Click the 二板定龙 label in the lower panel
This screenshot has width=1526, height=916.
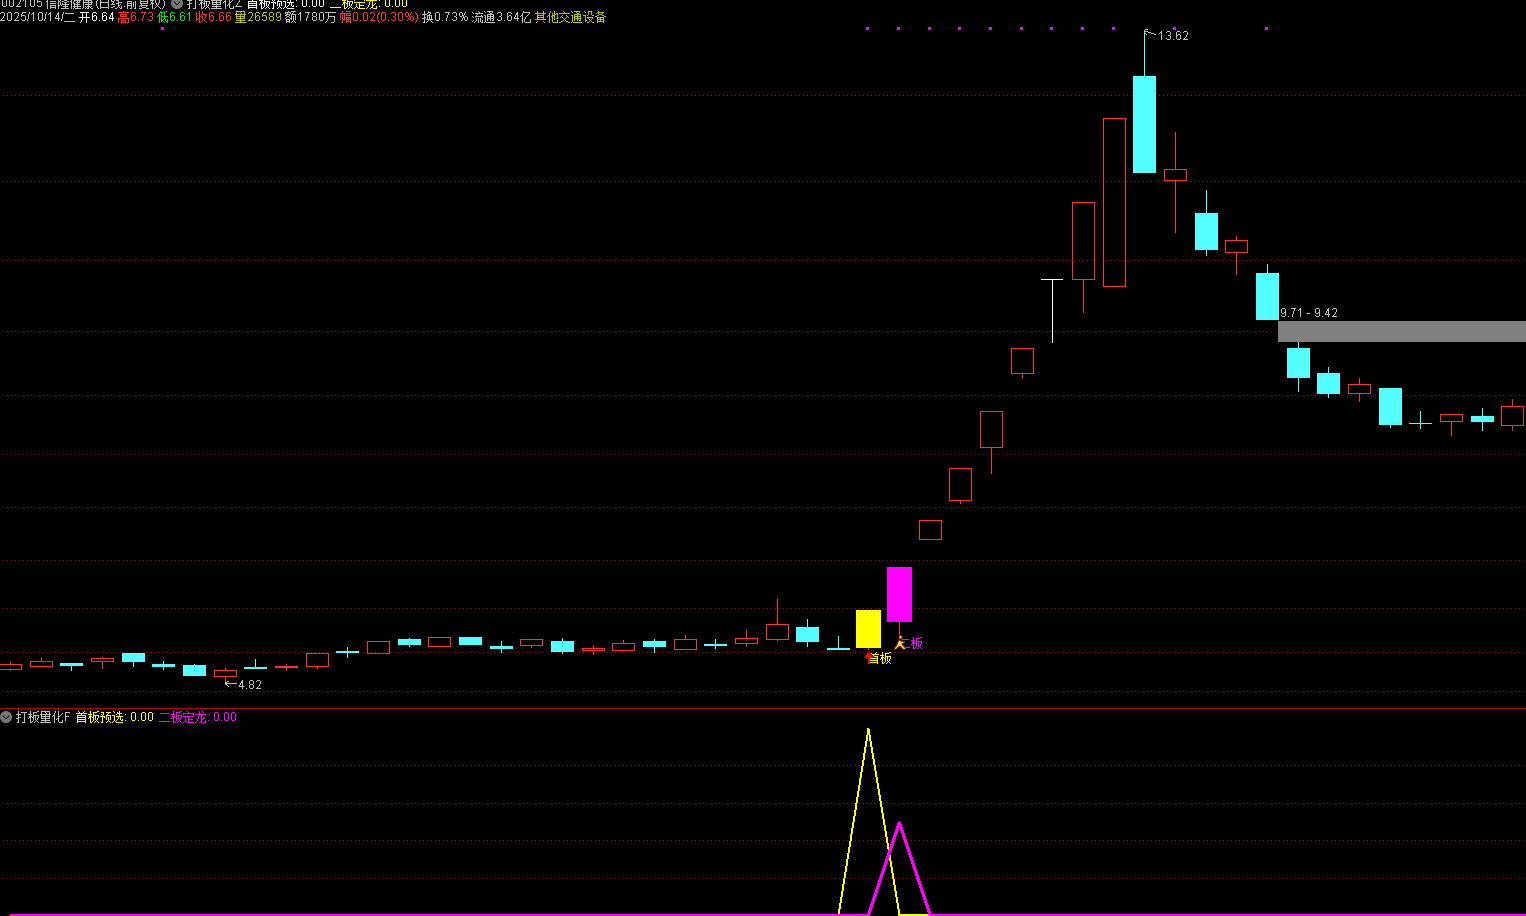[x=184, y=717]
